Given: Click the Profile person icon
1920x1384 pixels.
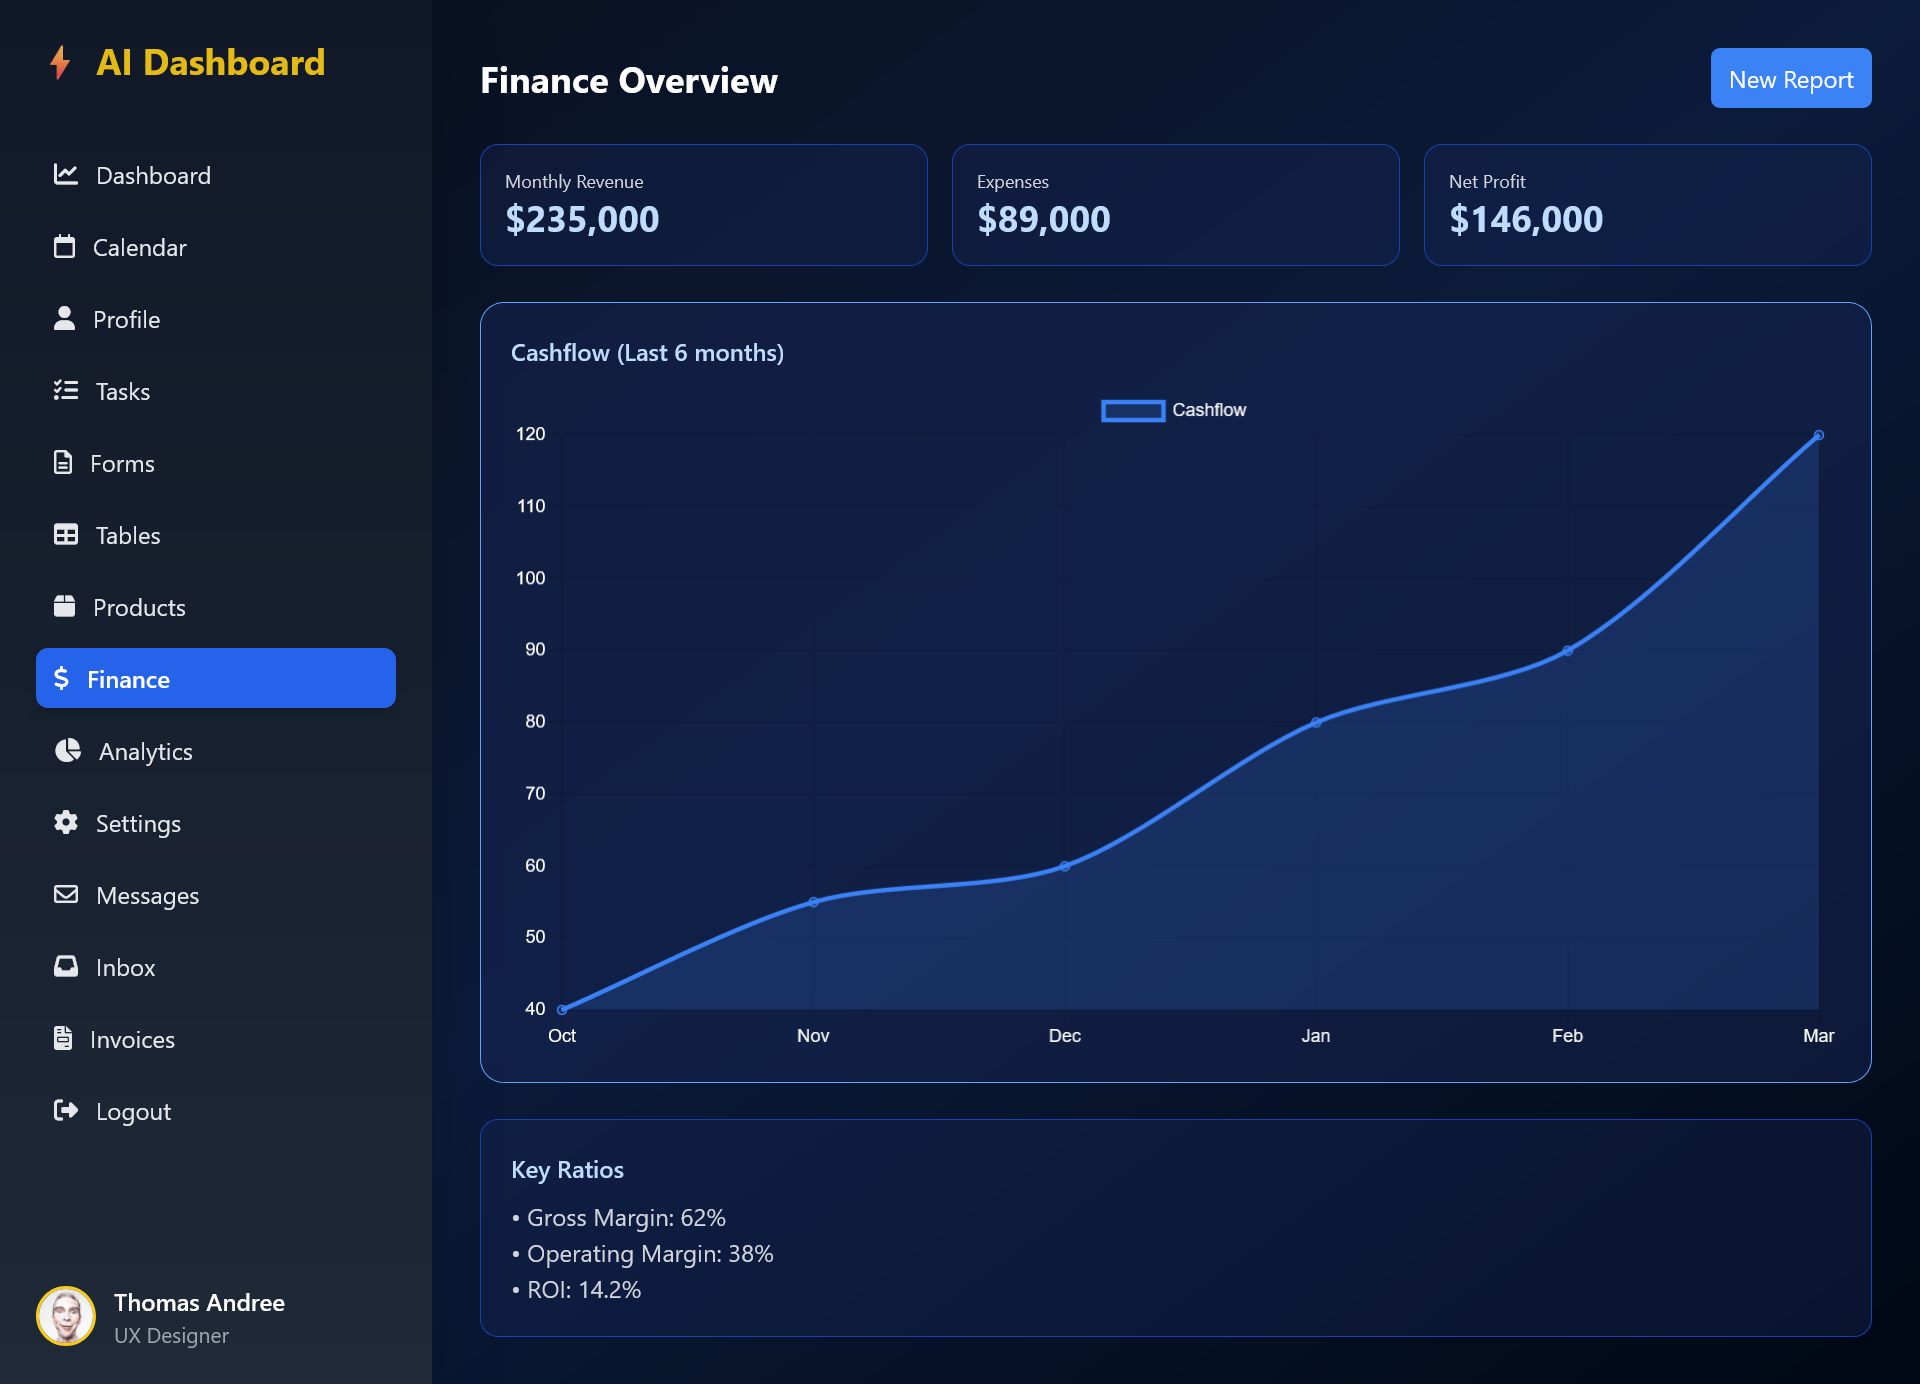Looking at the screenshot, I should (64, 318).
